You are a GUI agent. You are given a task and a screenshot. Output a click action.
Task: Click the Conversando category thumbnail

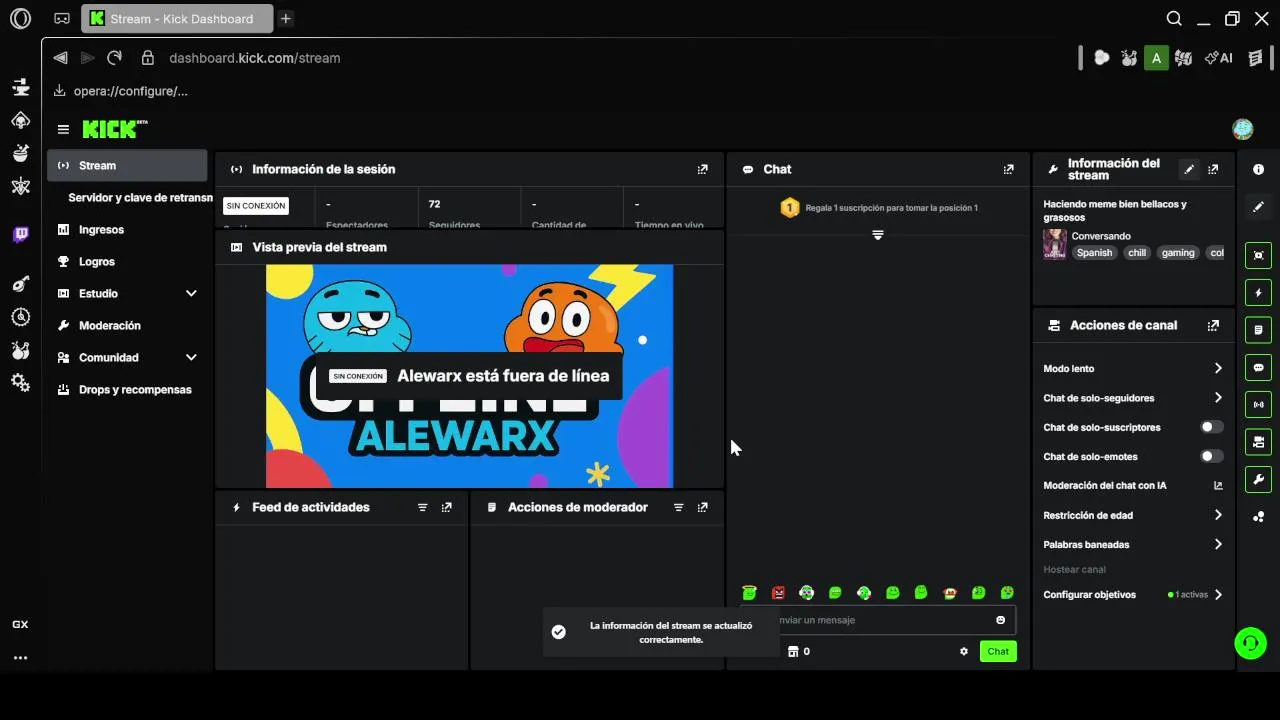click(1054, 244)
